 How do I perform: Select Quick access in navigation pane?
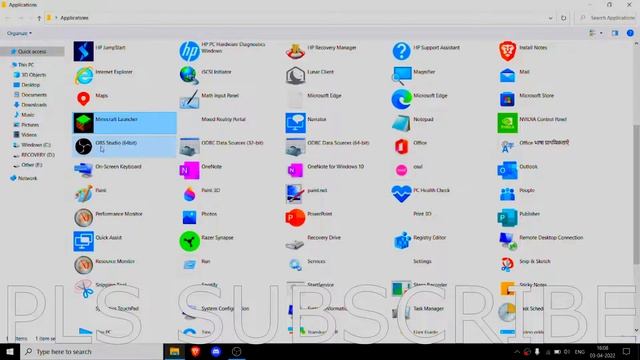tap(33, 51)
